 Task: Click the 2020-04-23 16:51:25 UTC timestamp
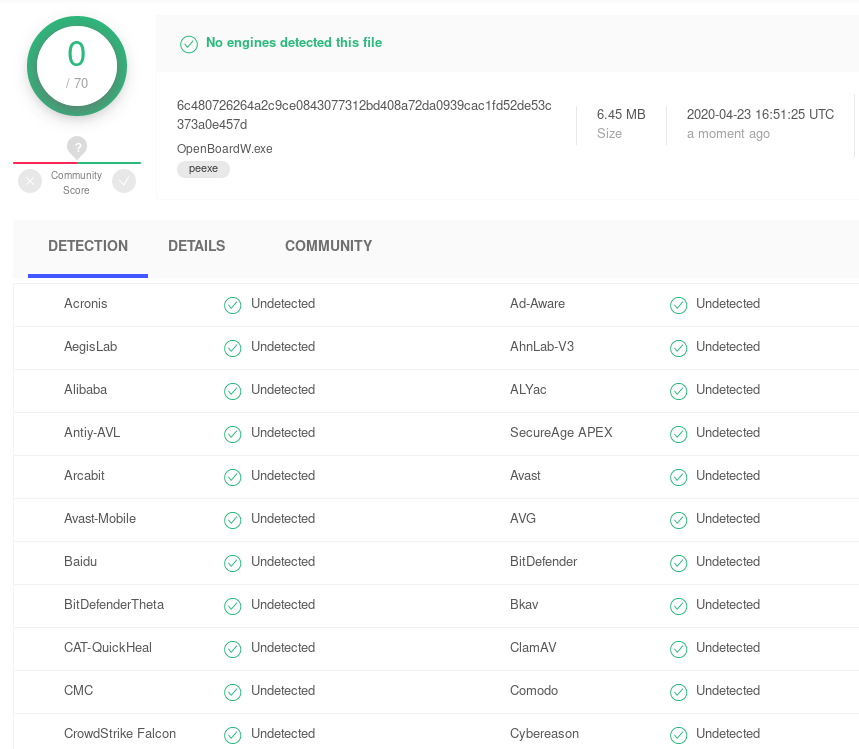(x=760, y=115)
